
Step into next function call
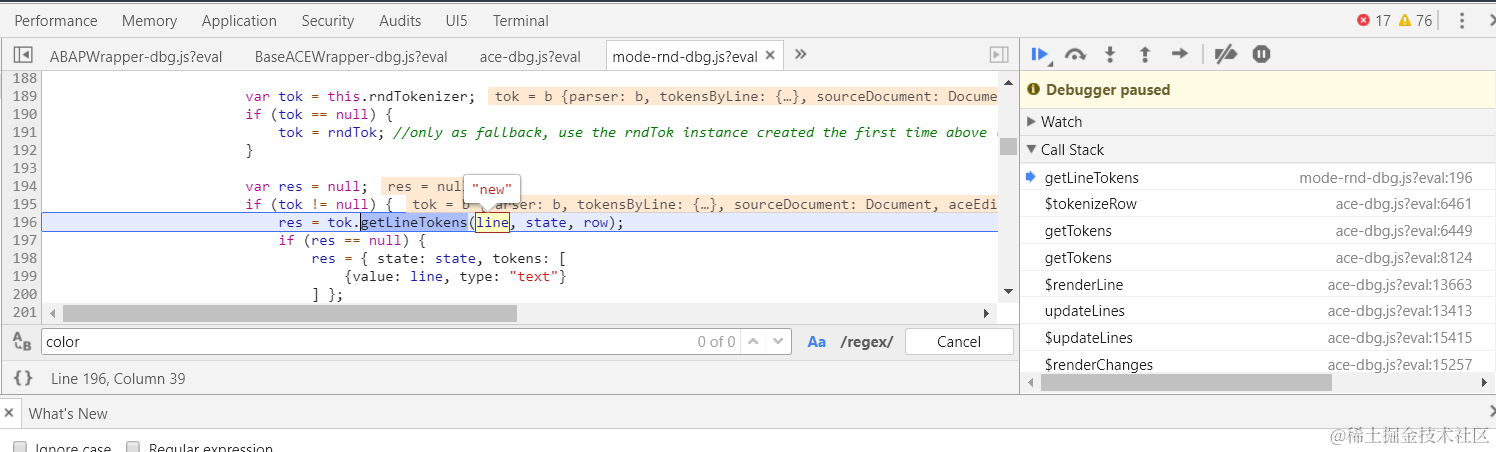(1109, 55)
